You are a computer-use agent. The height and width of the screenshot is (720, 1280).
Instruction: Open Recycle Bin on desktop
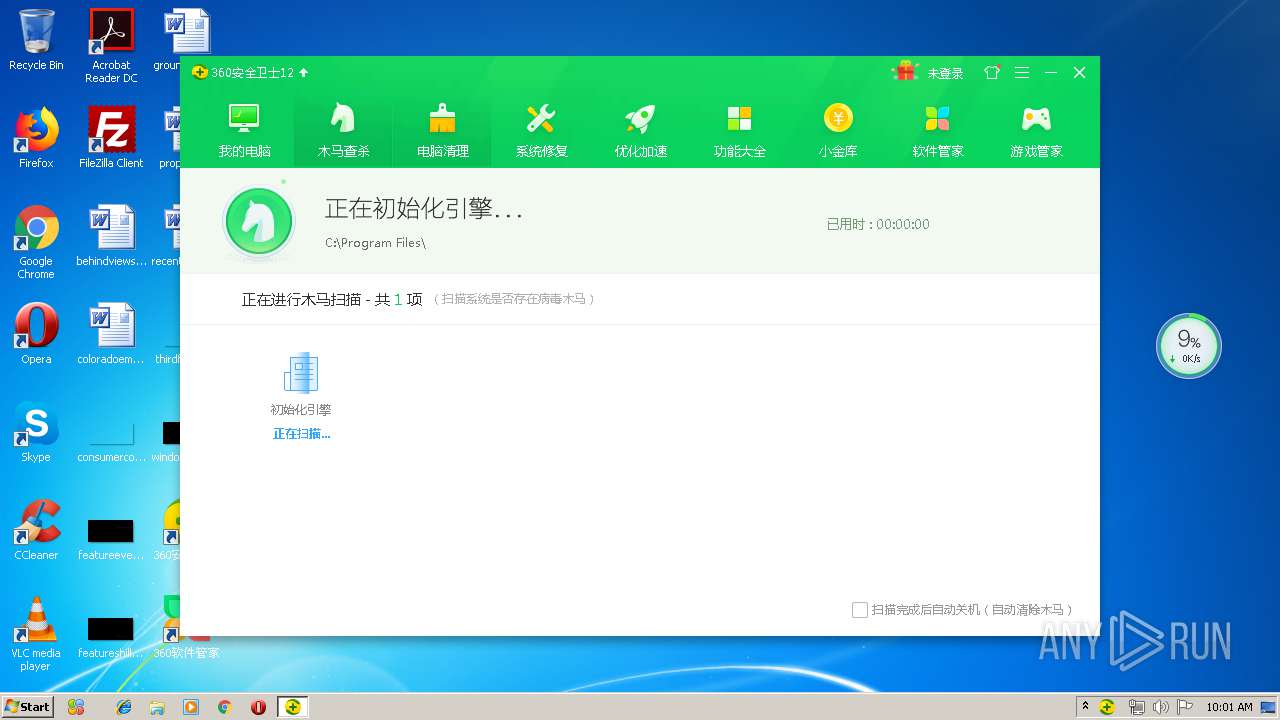[36, 40]
